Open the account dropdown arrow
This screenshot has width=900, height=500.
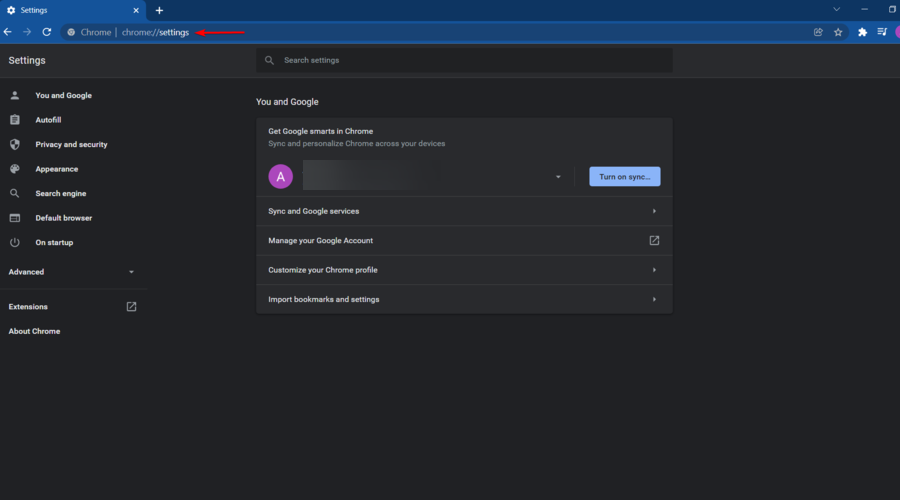point(558,177)
